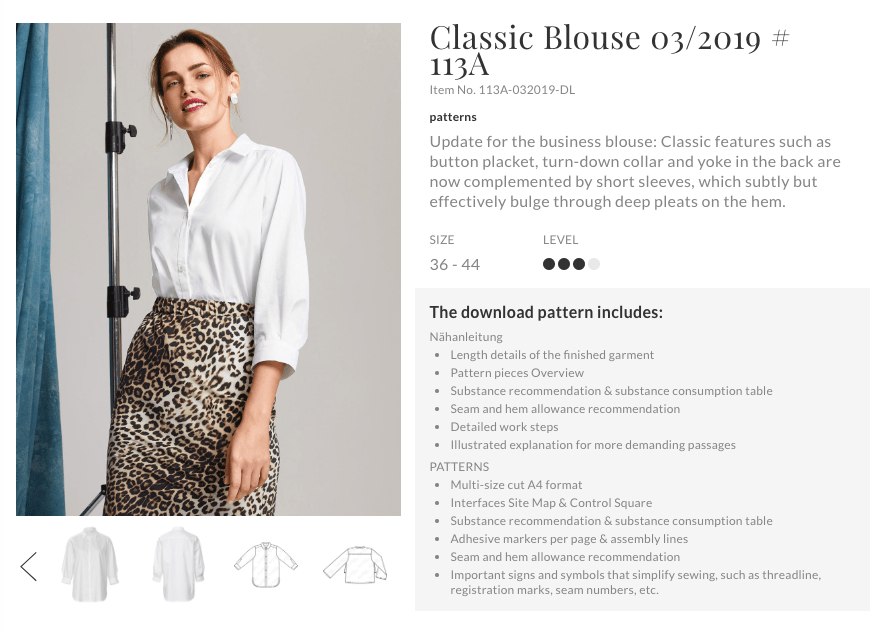Image resolution: width=887 pixels, height=631 pixels.
Task: Click the item number 113A-032019-DL
Action: pyautogui.click(x=502, y=90)
